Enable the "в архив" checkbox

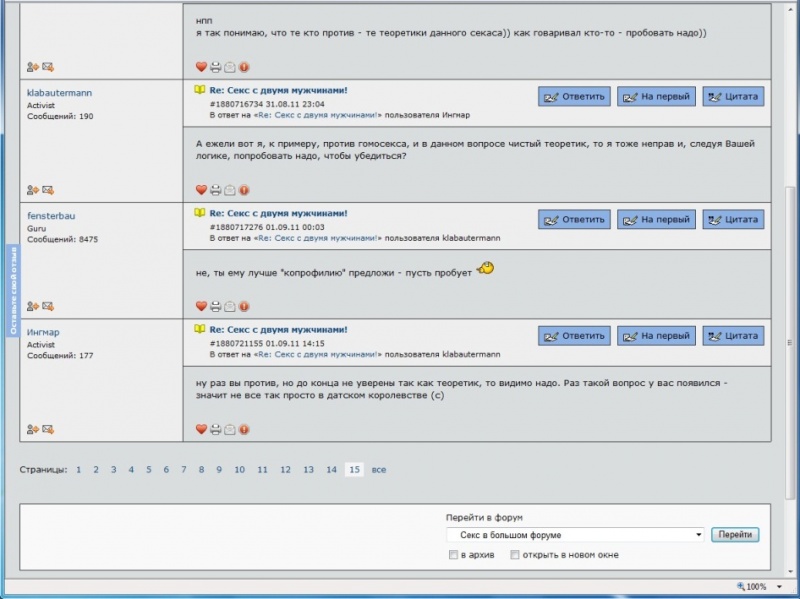pos(455,555)
